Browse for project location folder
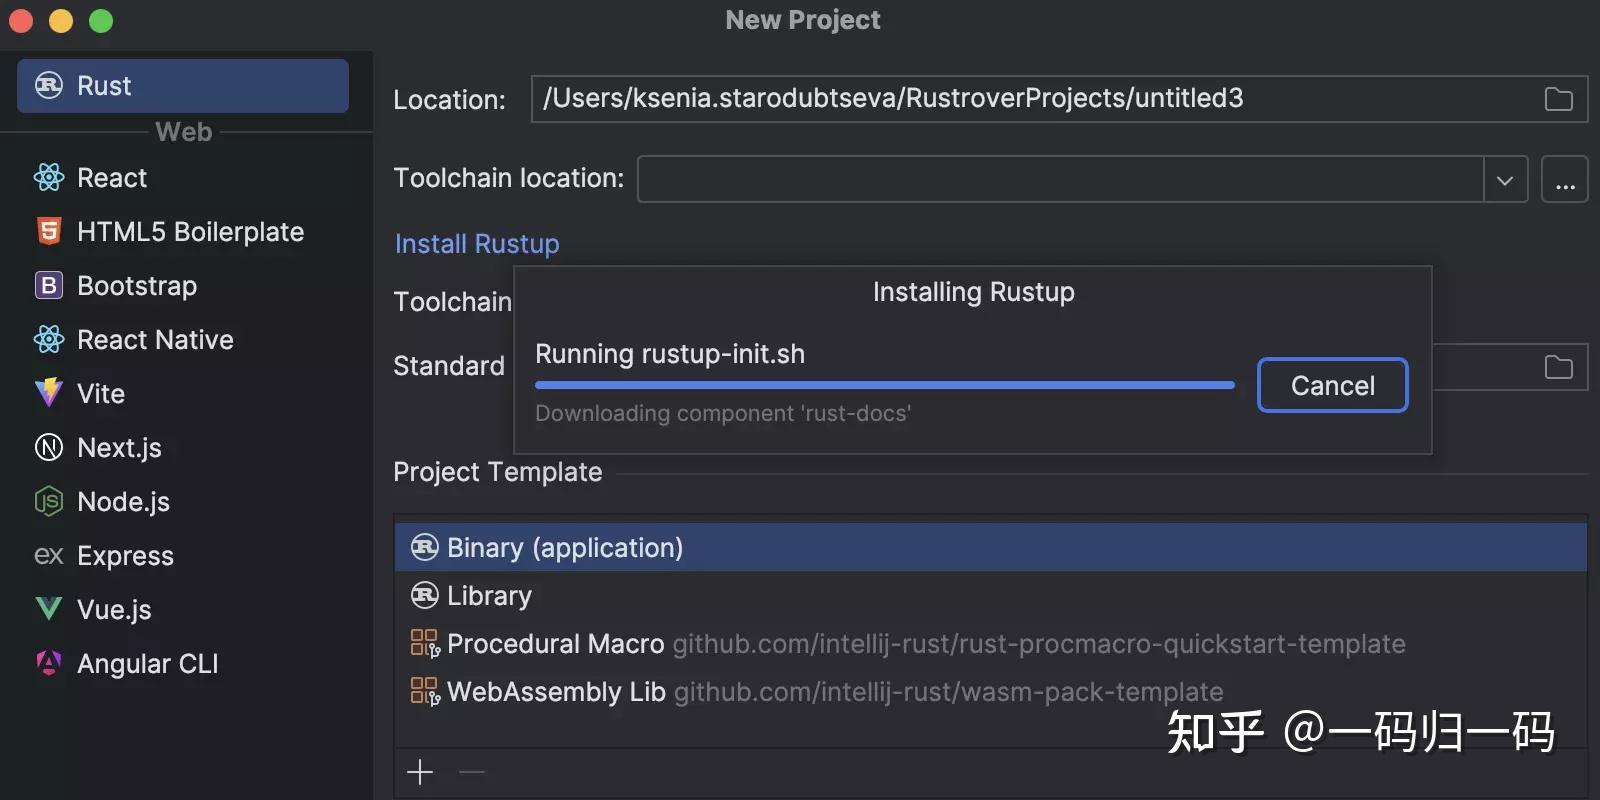1600x800 pixels. [x=1558, y=99]
